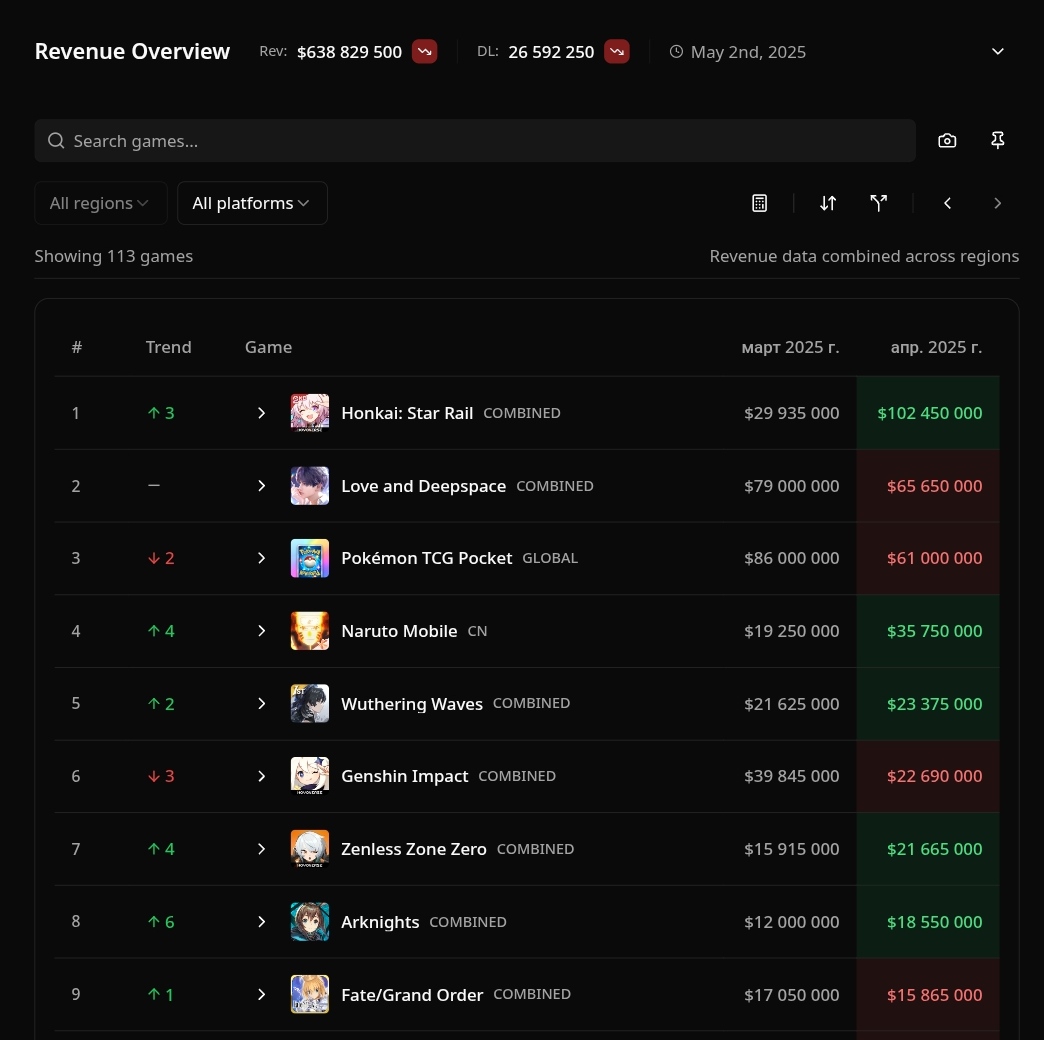Click the 26 592 250 downloads total
The height and width of the screenshot is (1040, 1044).
(551, 52)
